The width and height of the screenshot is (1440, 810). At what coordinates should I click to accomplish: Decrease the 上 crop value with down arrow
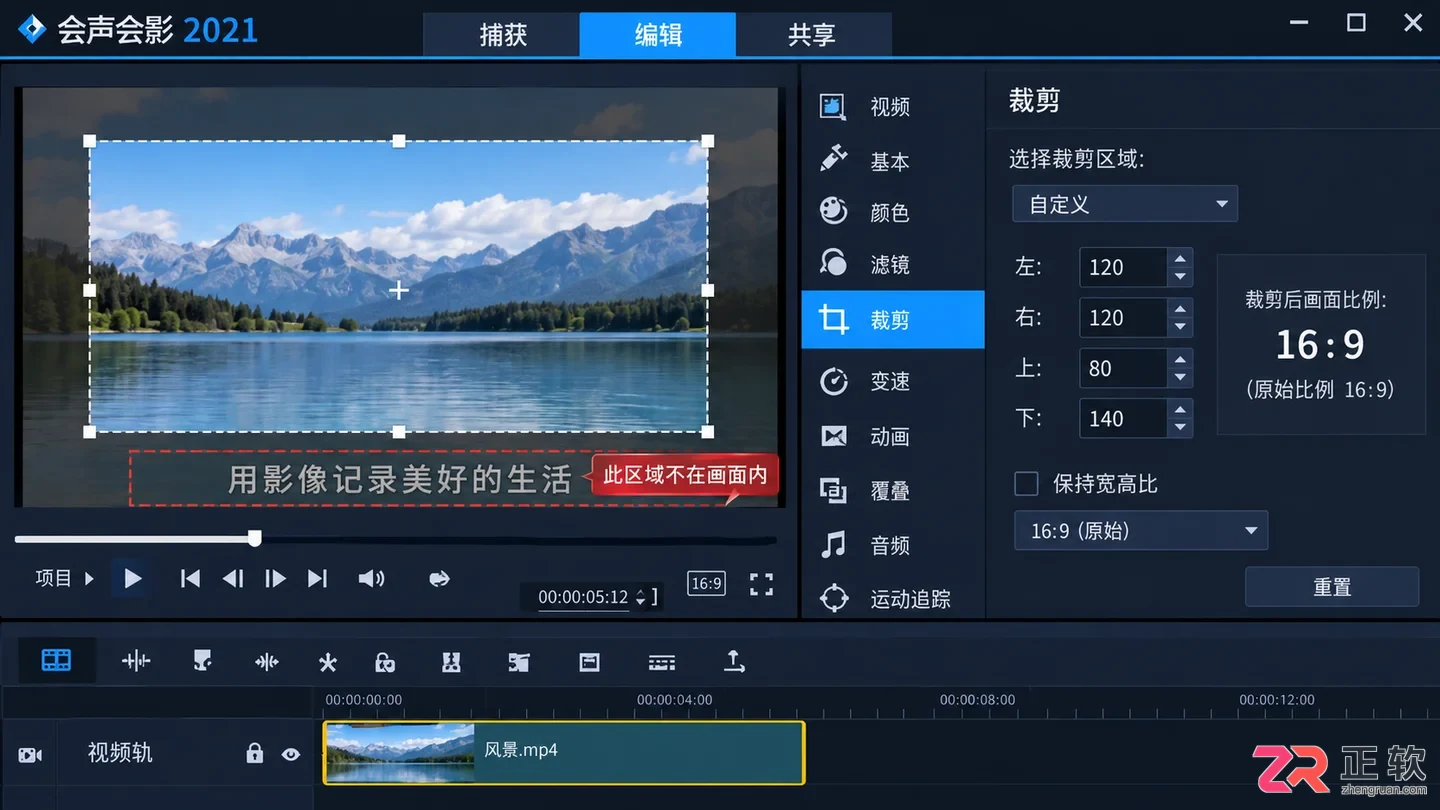point(1181,378)
